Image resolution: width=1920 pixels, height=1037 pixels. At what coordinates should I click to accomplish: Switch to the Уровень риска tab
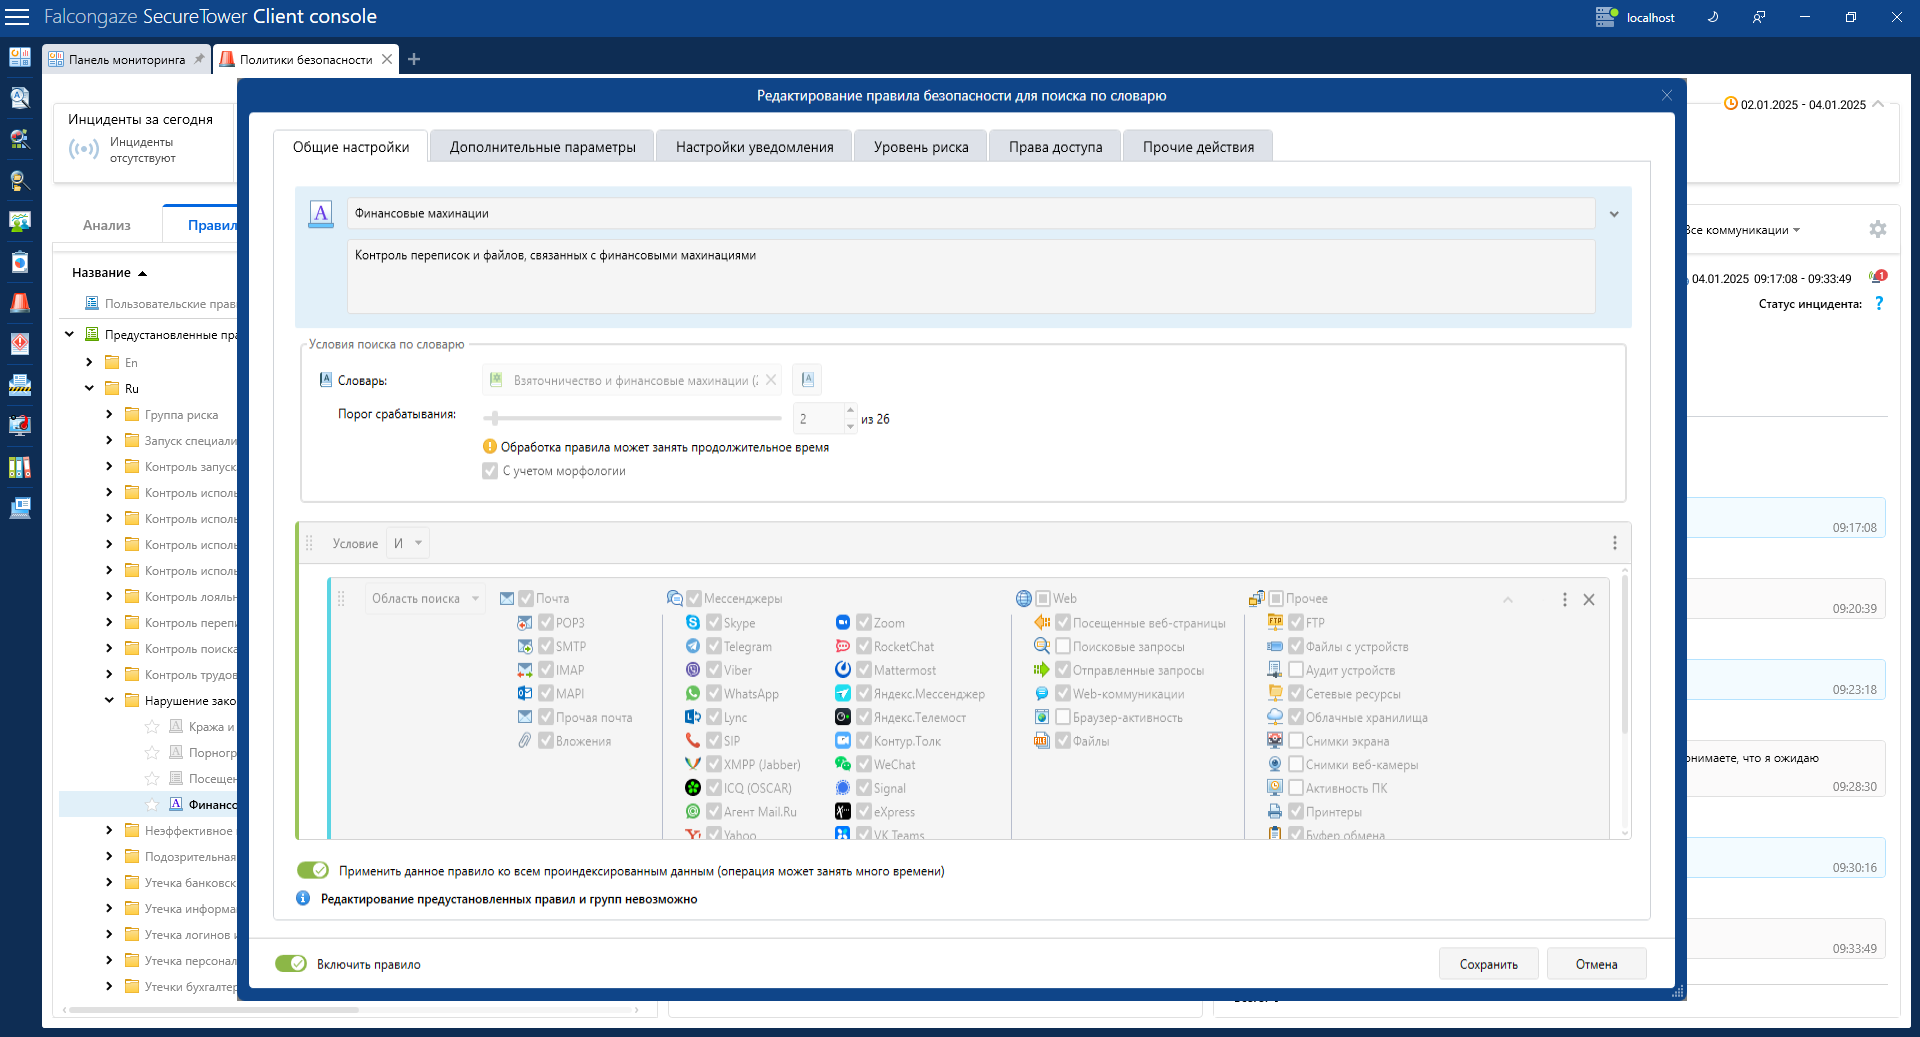click(920, 147)
